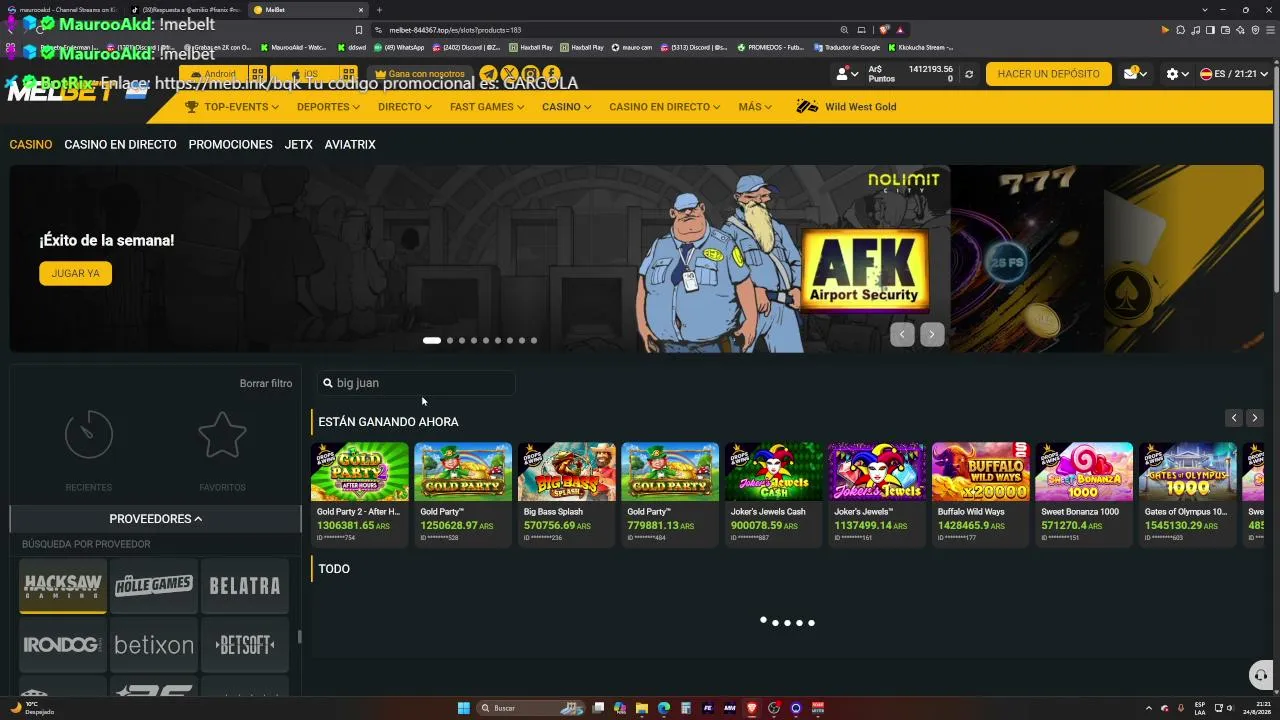
Task: Open the ES language and time dropdown
Action: (1234, 74)
